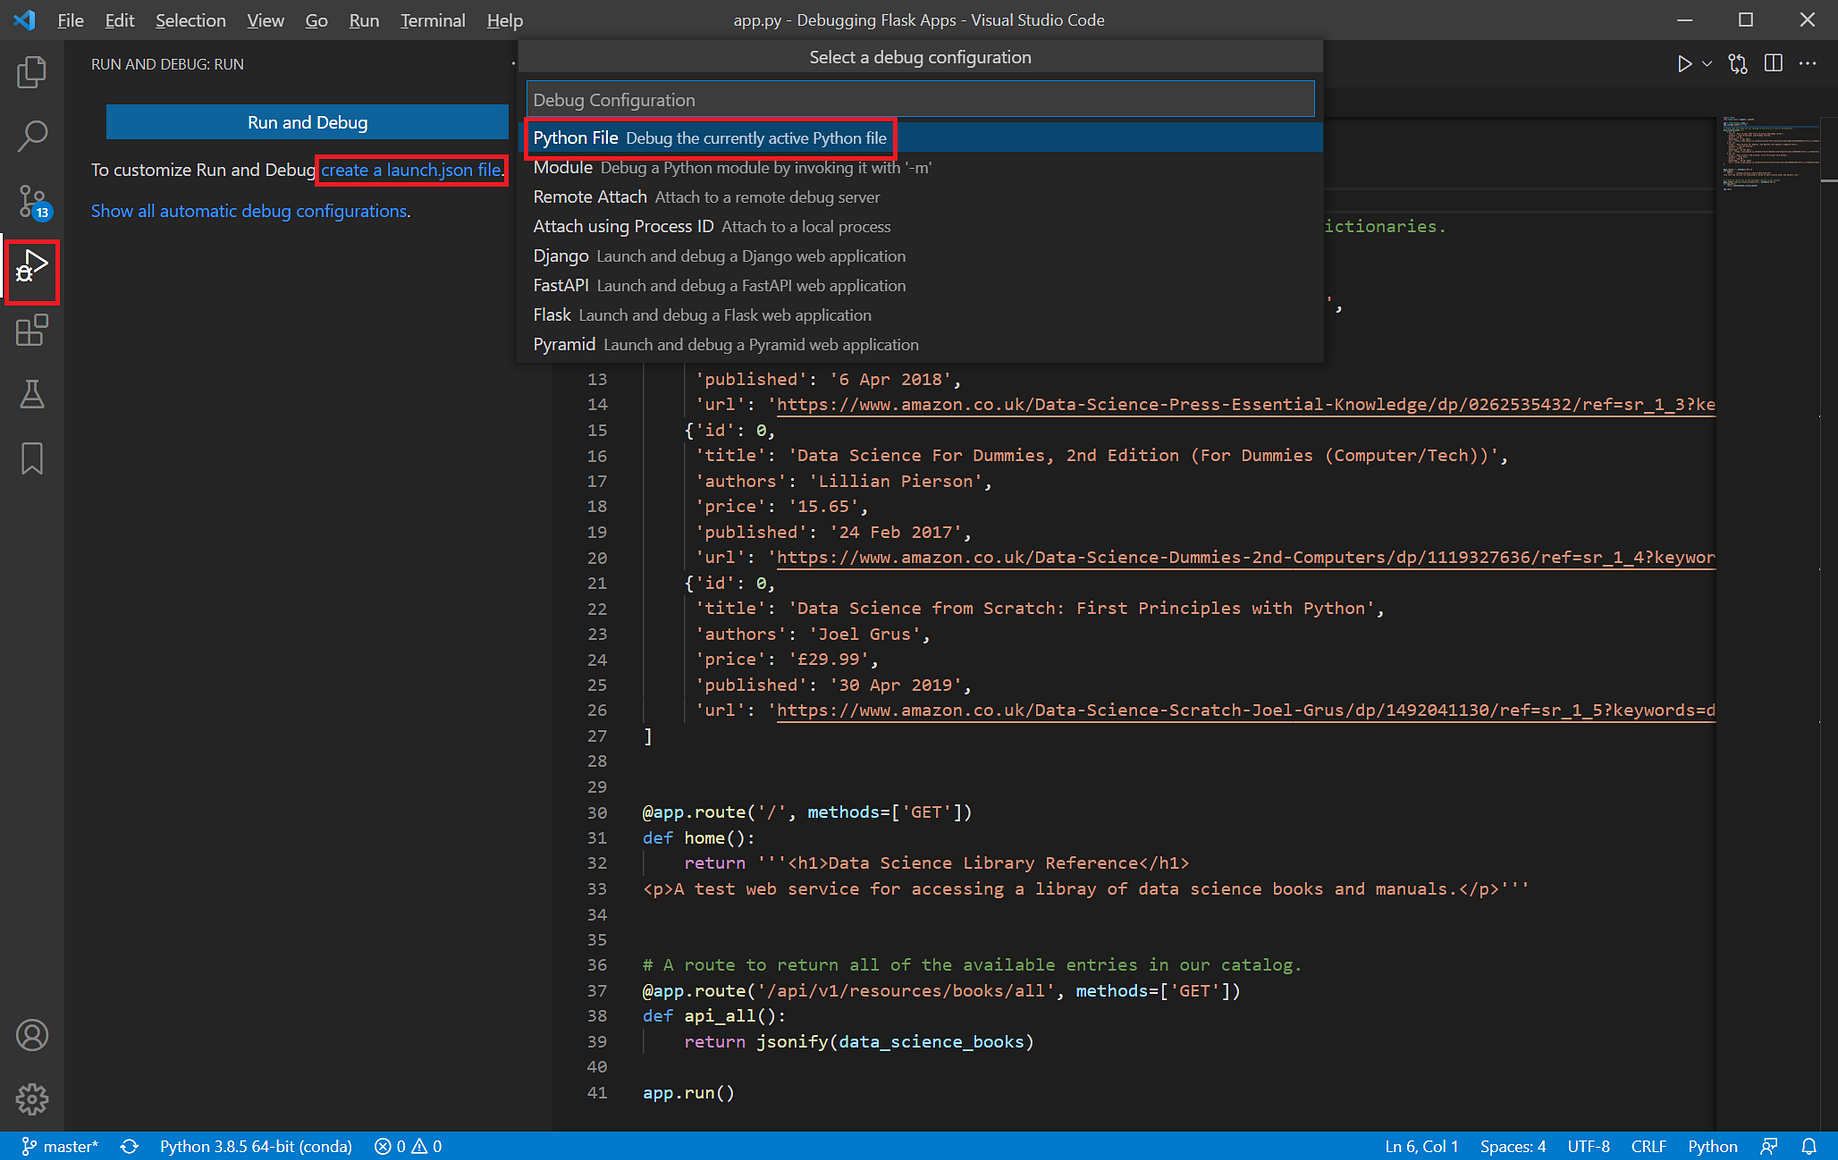Click the Run Python File play icon
The image size is (1838, 1160).
[1684, 64]
